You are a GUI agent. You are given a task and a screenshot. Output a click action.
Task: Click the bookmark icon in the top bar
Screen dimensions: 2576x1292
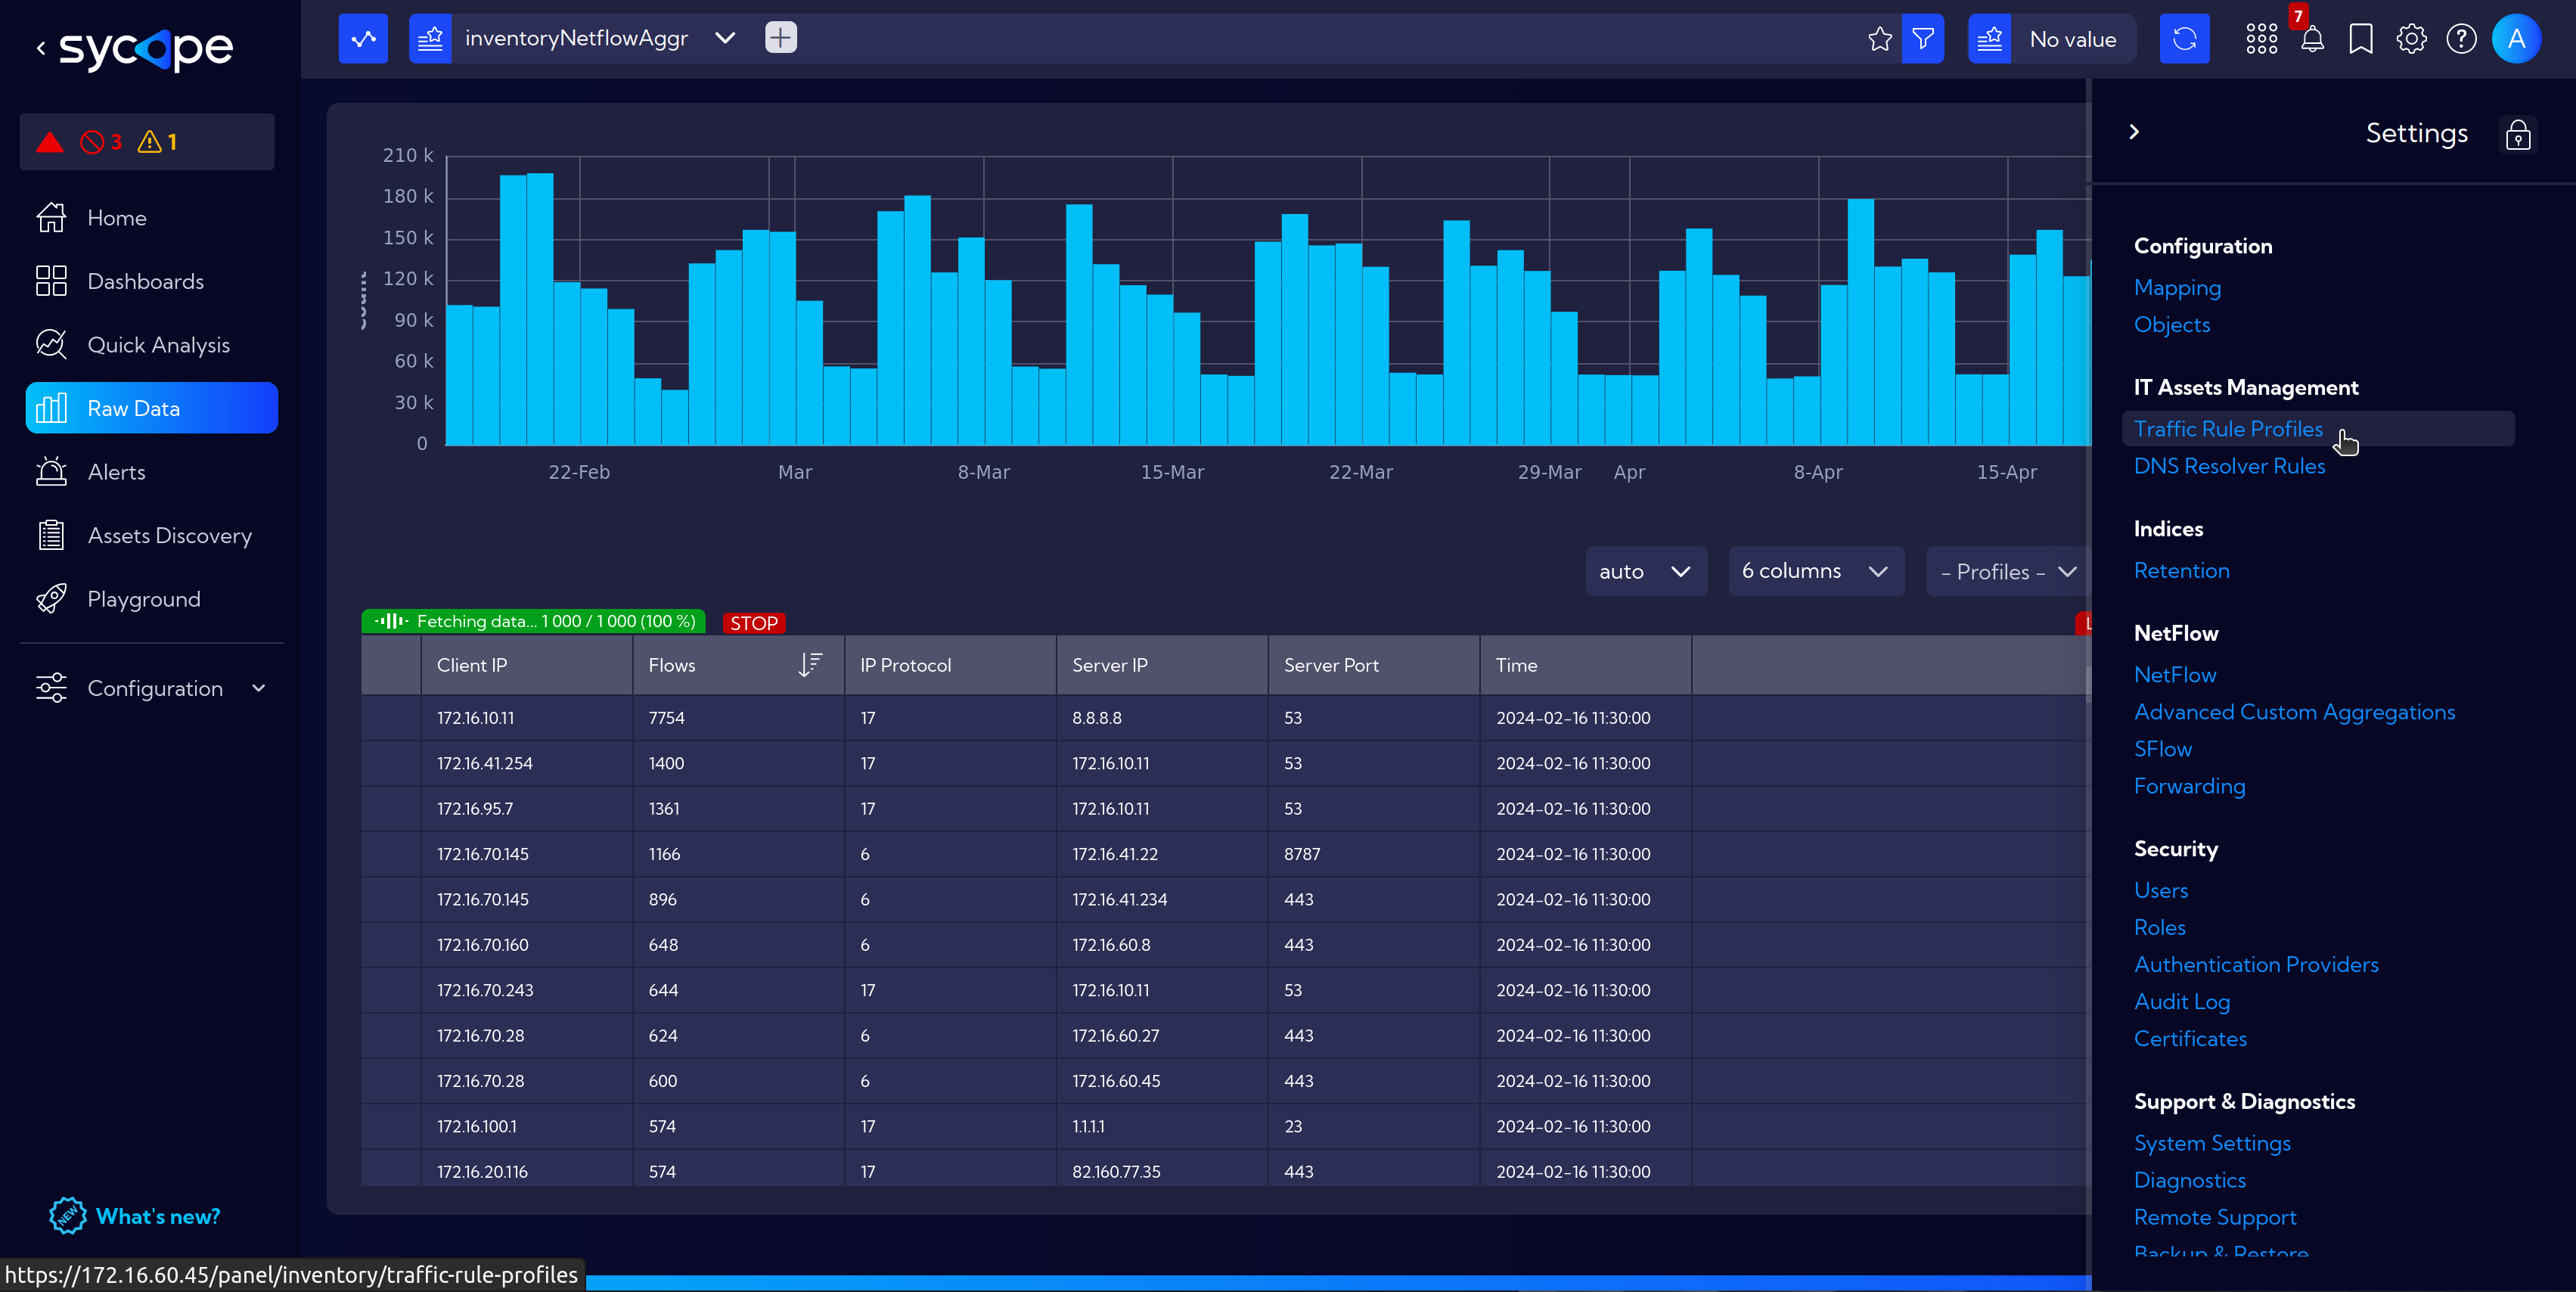tap(2359, 38)
